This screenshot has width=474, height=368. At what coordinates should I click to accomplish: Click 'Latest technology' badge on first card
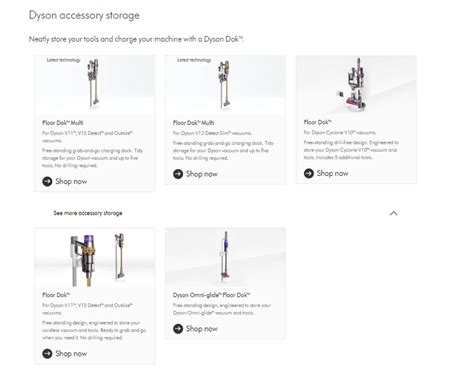(x=64, y=60)
